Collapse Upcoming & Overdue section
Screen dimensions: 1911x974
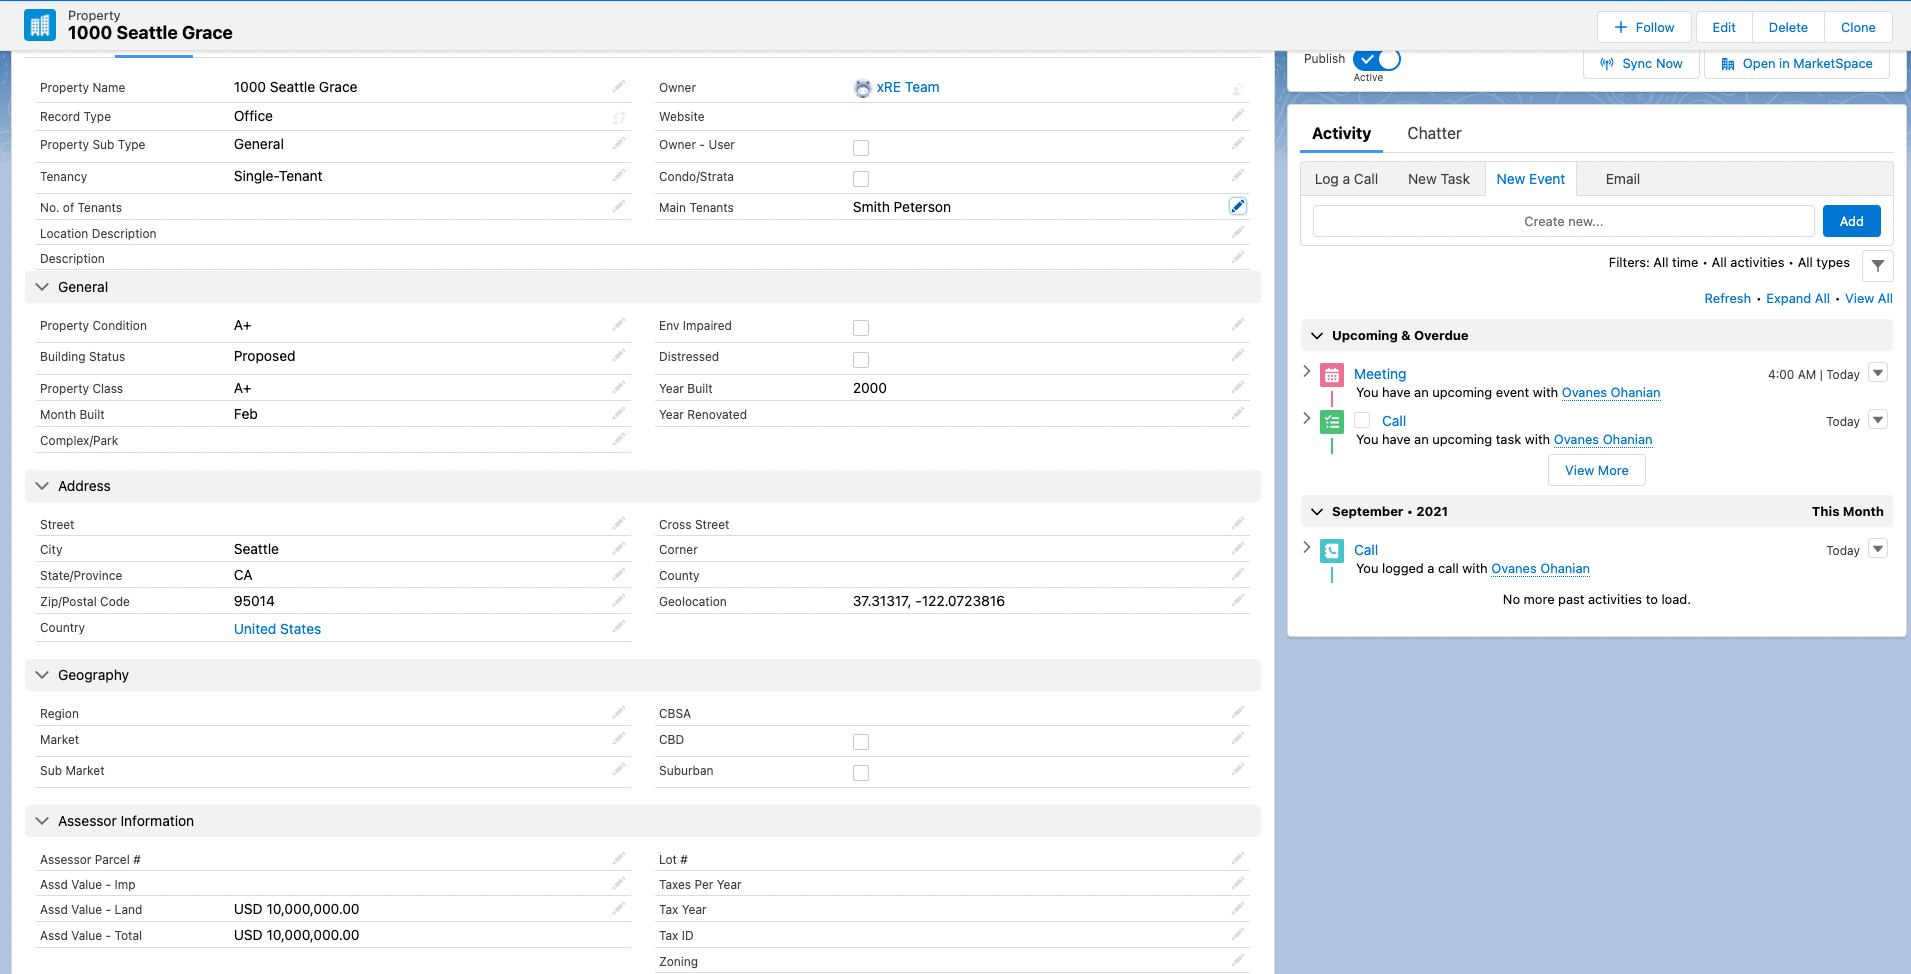click(1317, 336)
